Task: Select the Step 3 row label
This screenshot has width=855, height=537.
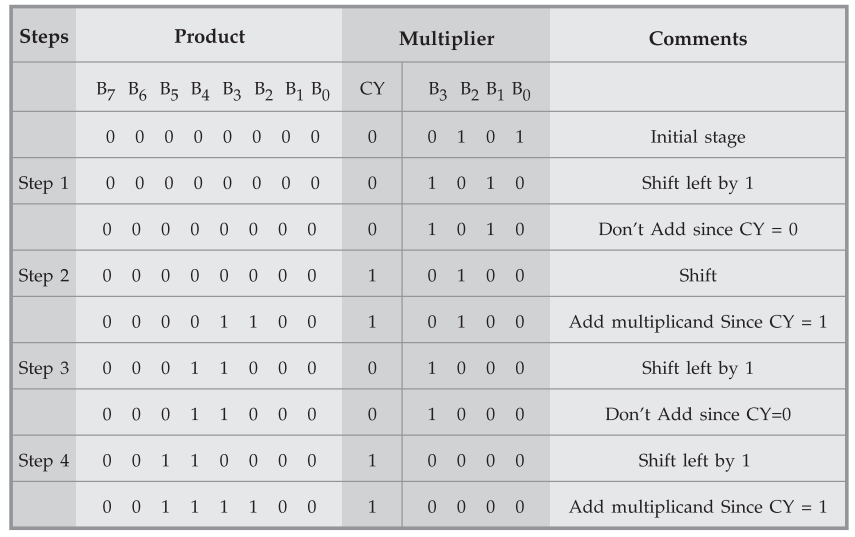Action: point(44,368)
